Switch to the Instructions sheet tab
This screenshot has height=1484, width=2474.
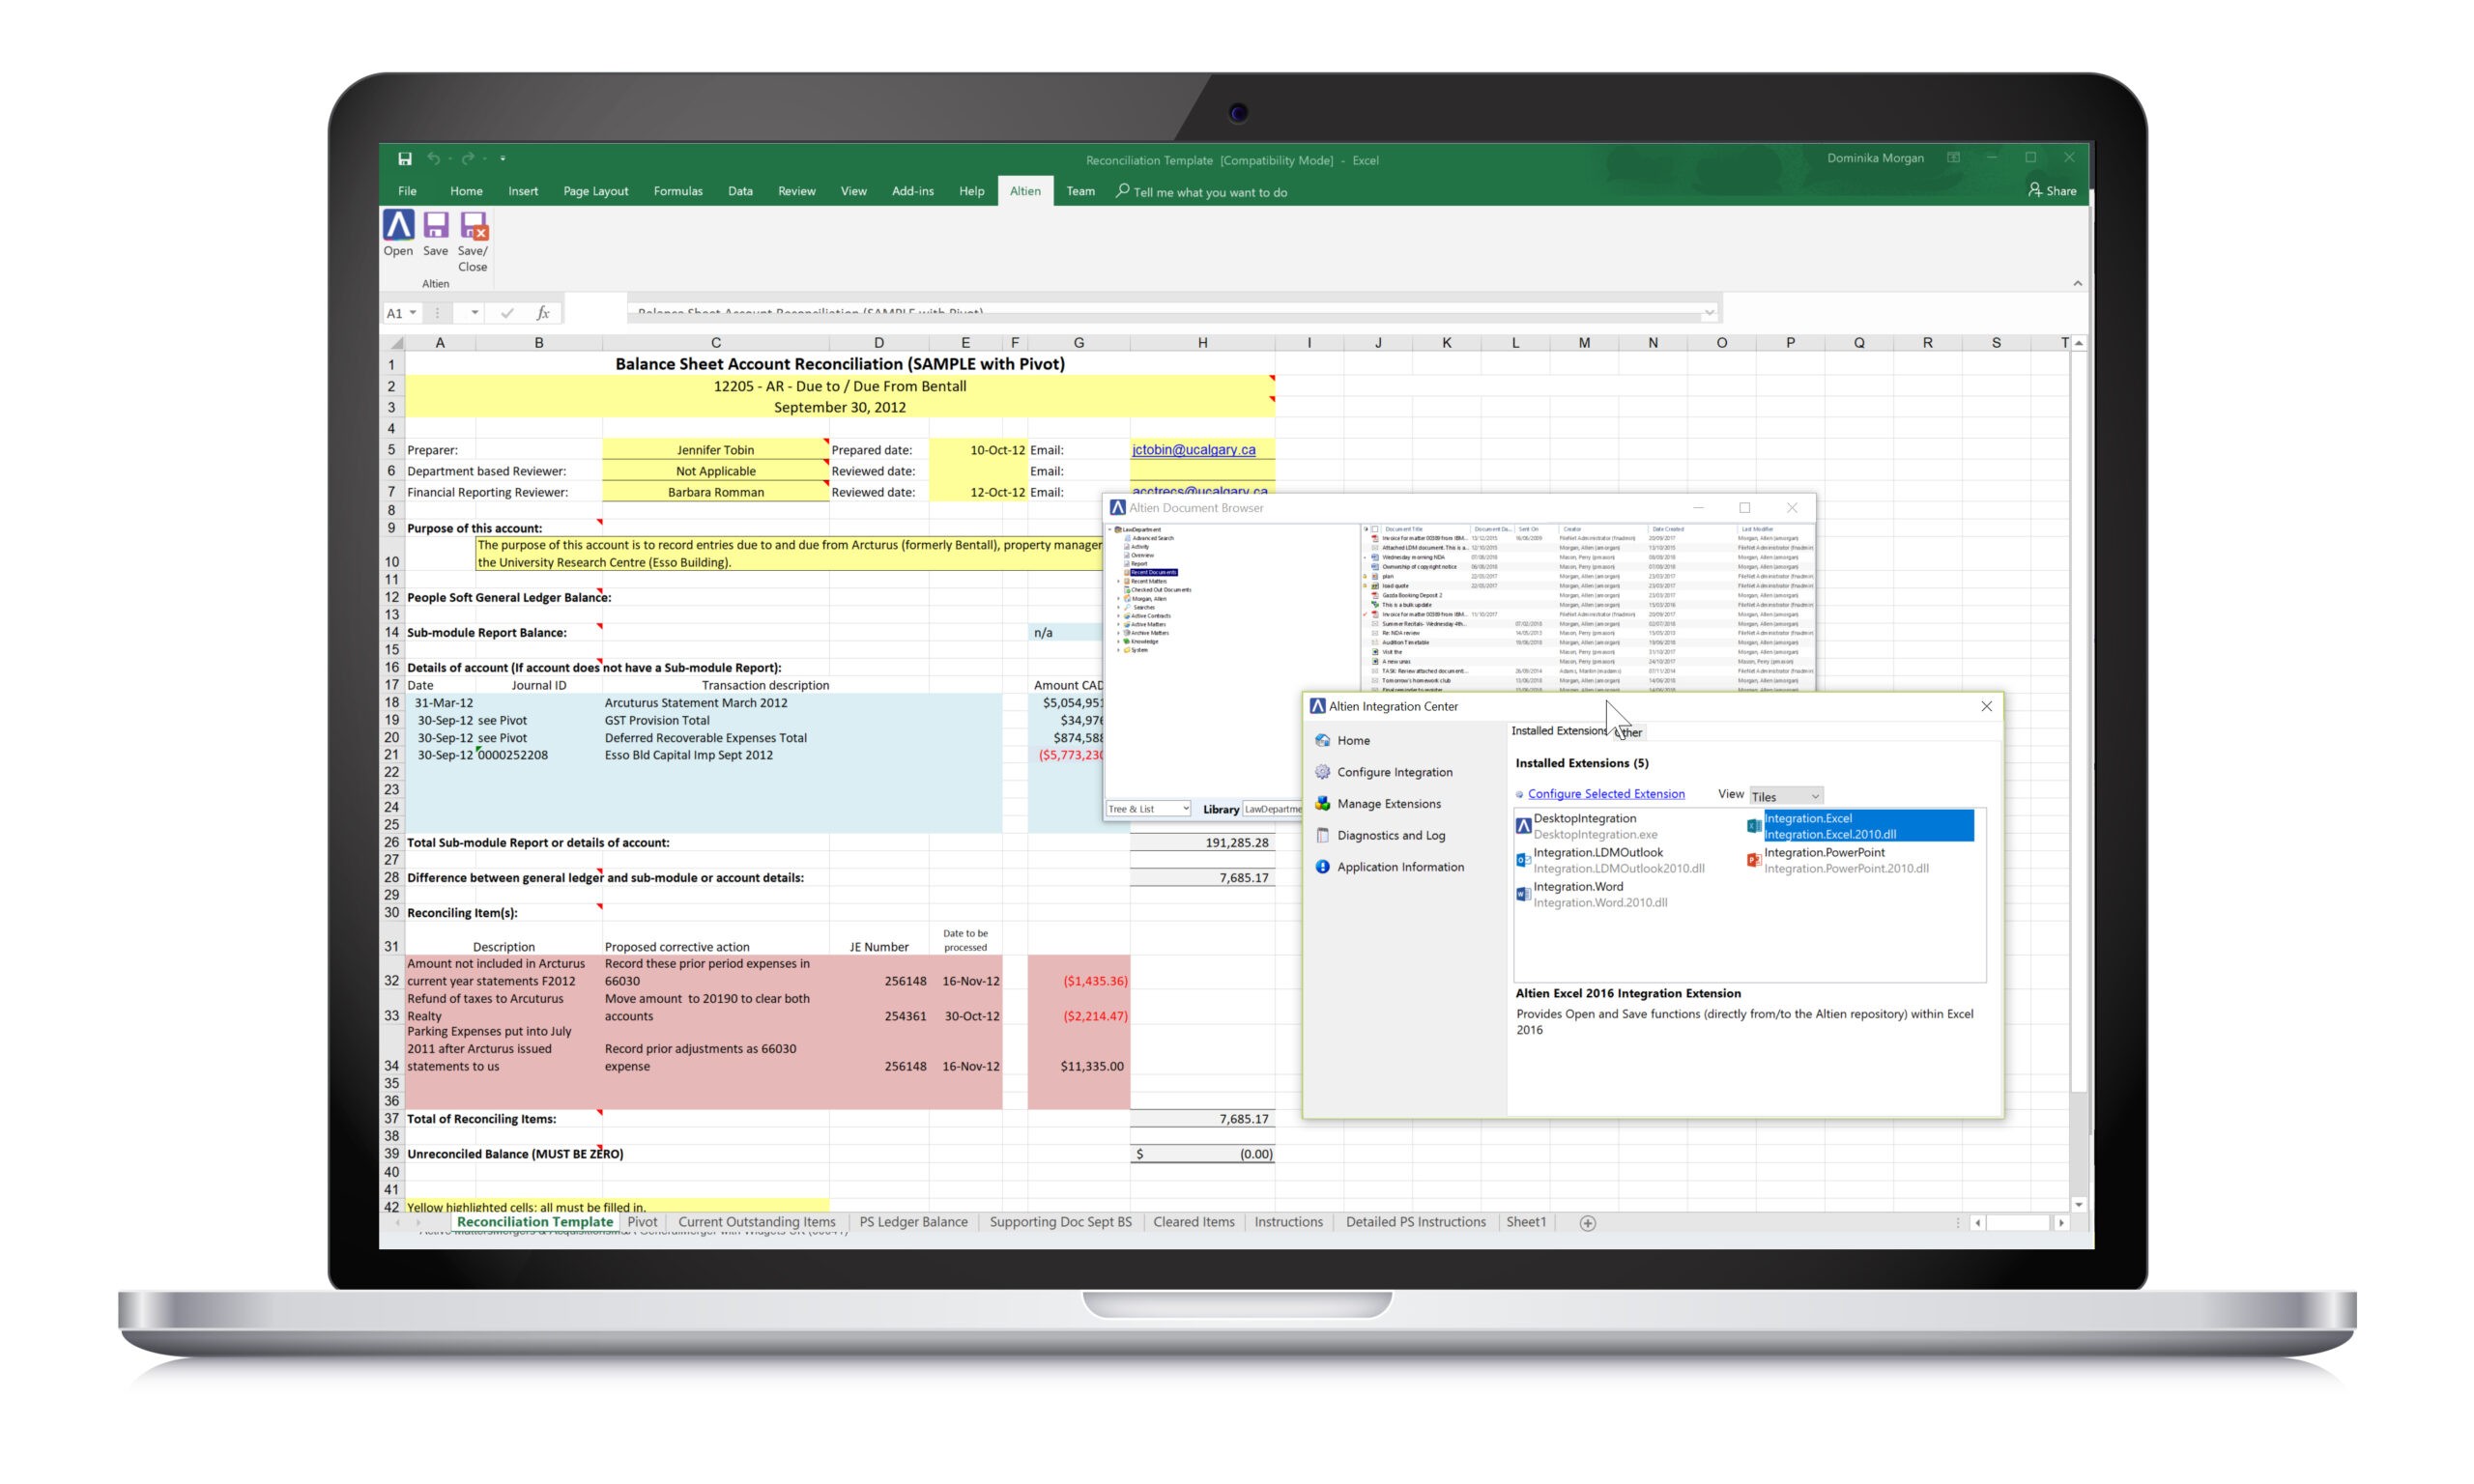click(1287, 1221)
